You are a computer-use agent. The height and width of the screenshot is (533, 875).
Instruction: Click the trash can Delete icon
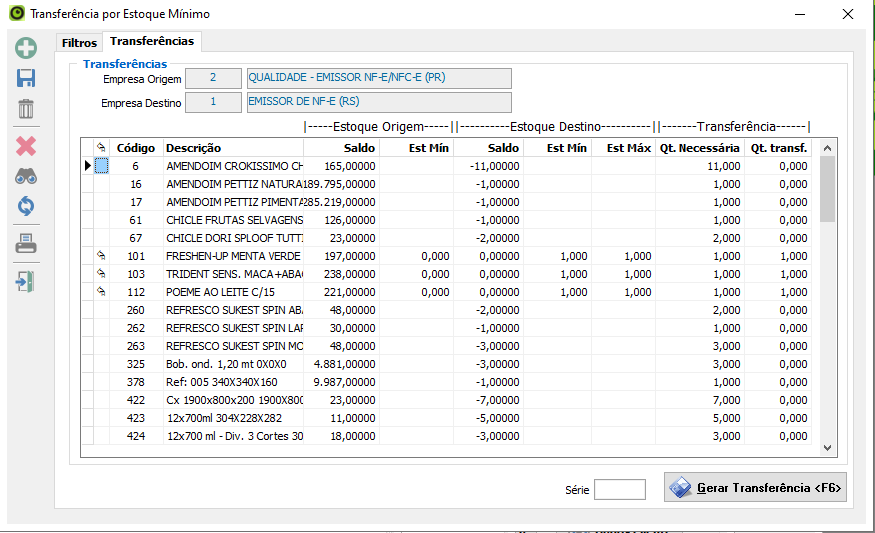click(x=26, y=110)
